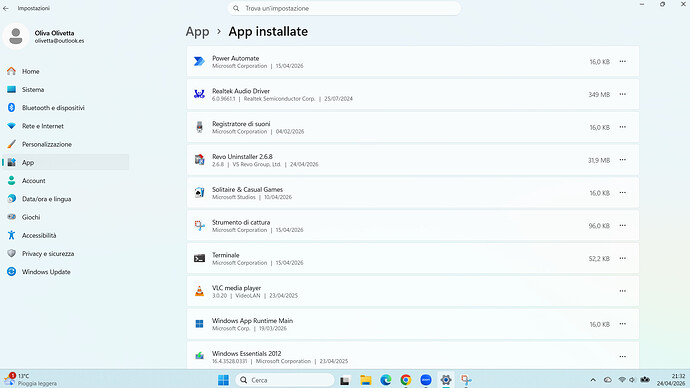Click the Terminale app name
Screen dimensions: 690x388
tap(226, 255)
